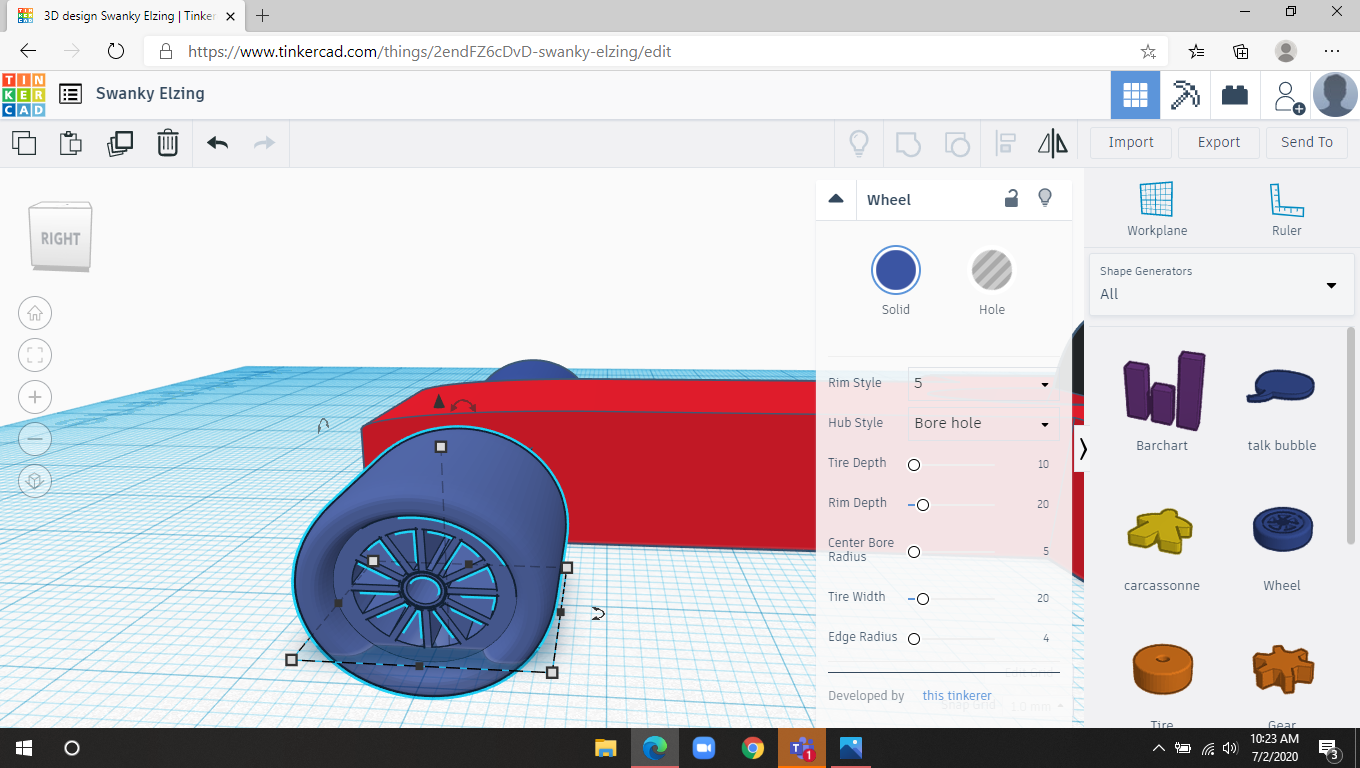1360x768 pixels.
Task: Switch to 3D design grid view
Action: tap(1135, 95)
